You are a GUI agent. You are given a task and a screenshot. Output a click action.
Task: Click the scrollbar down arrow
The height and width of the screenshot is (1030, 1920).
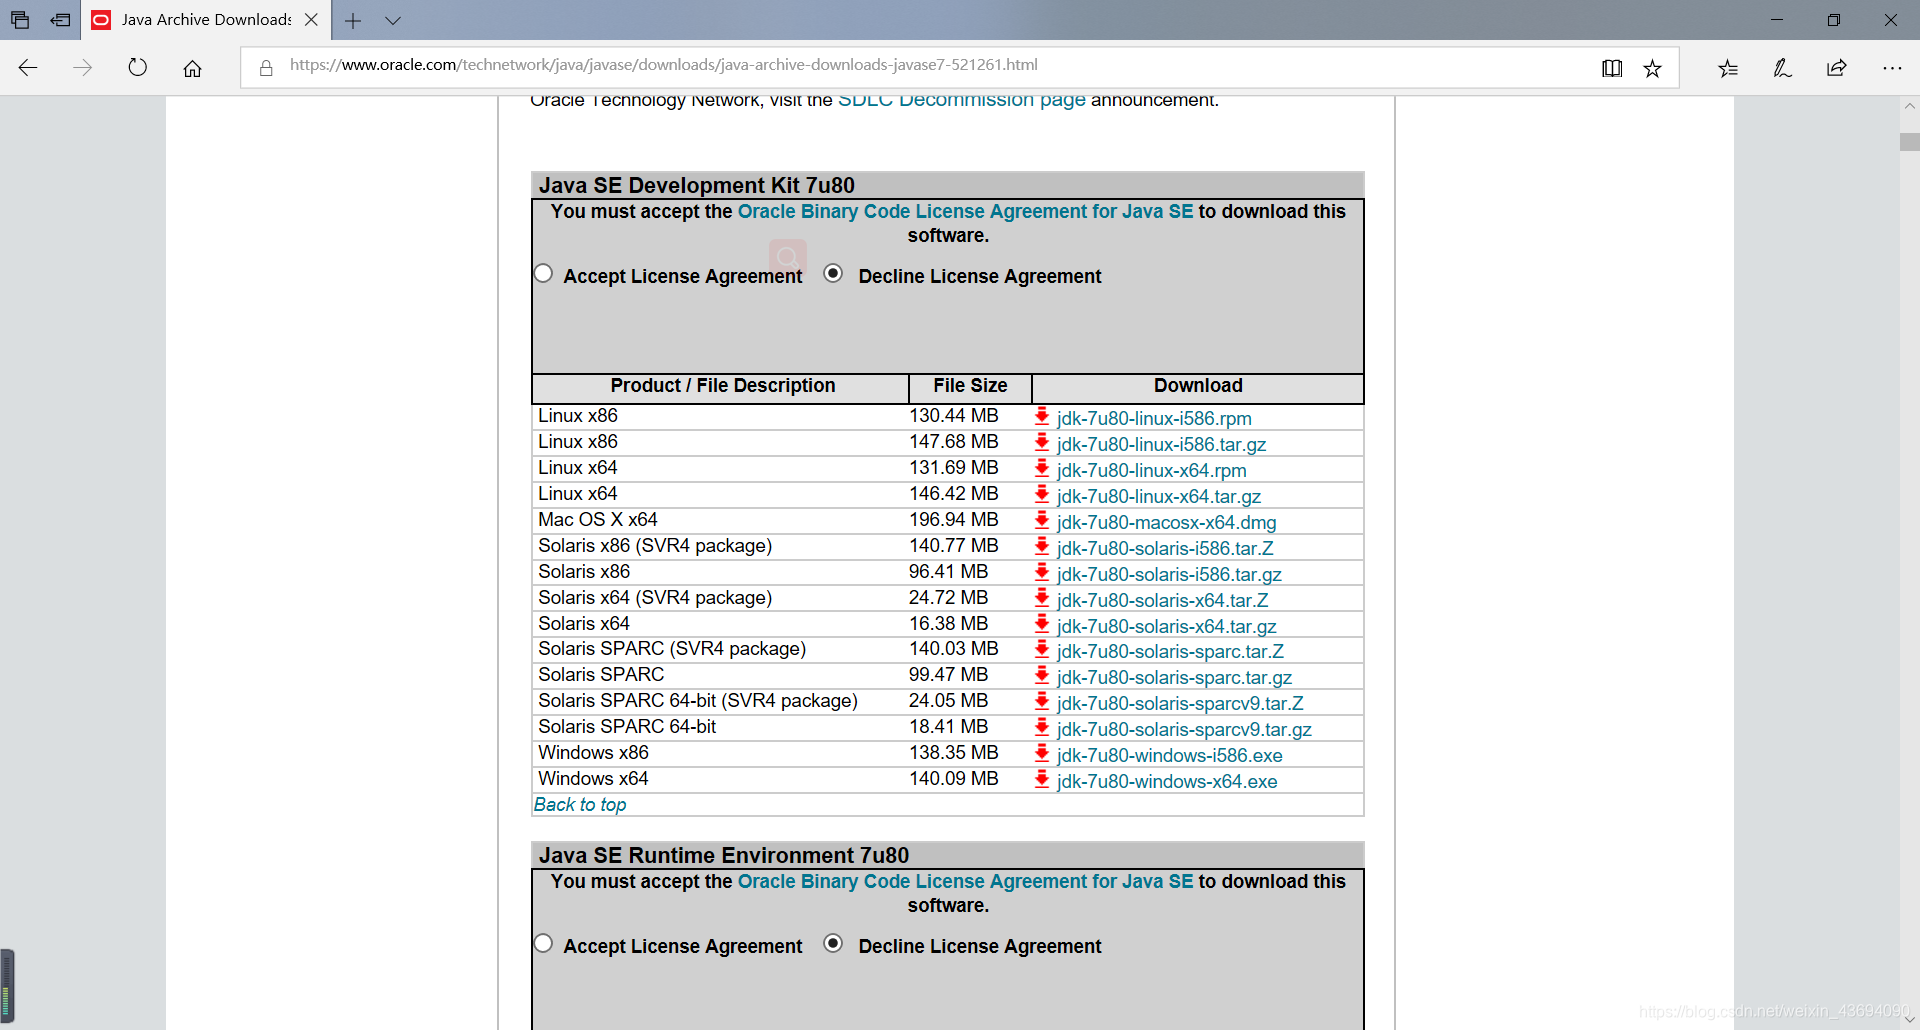(x=1909, y=1019)
